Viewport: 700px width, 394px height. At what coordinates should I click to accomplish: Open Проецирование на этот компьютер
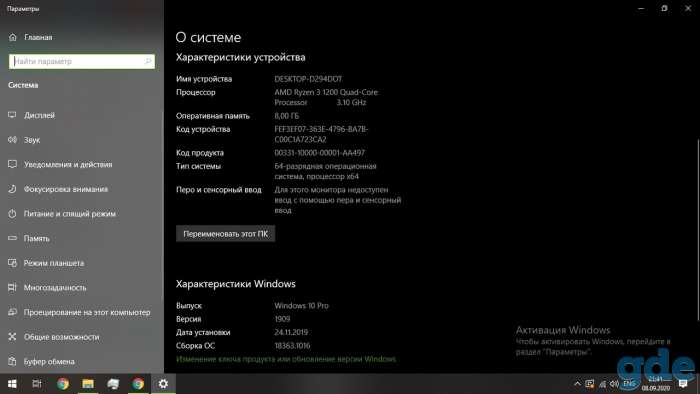coord(87,312)
